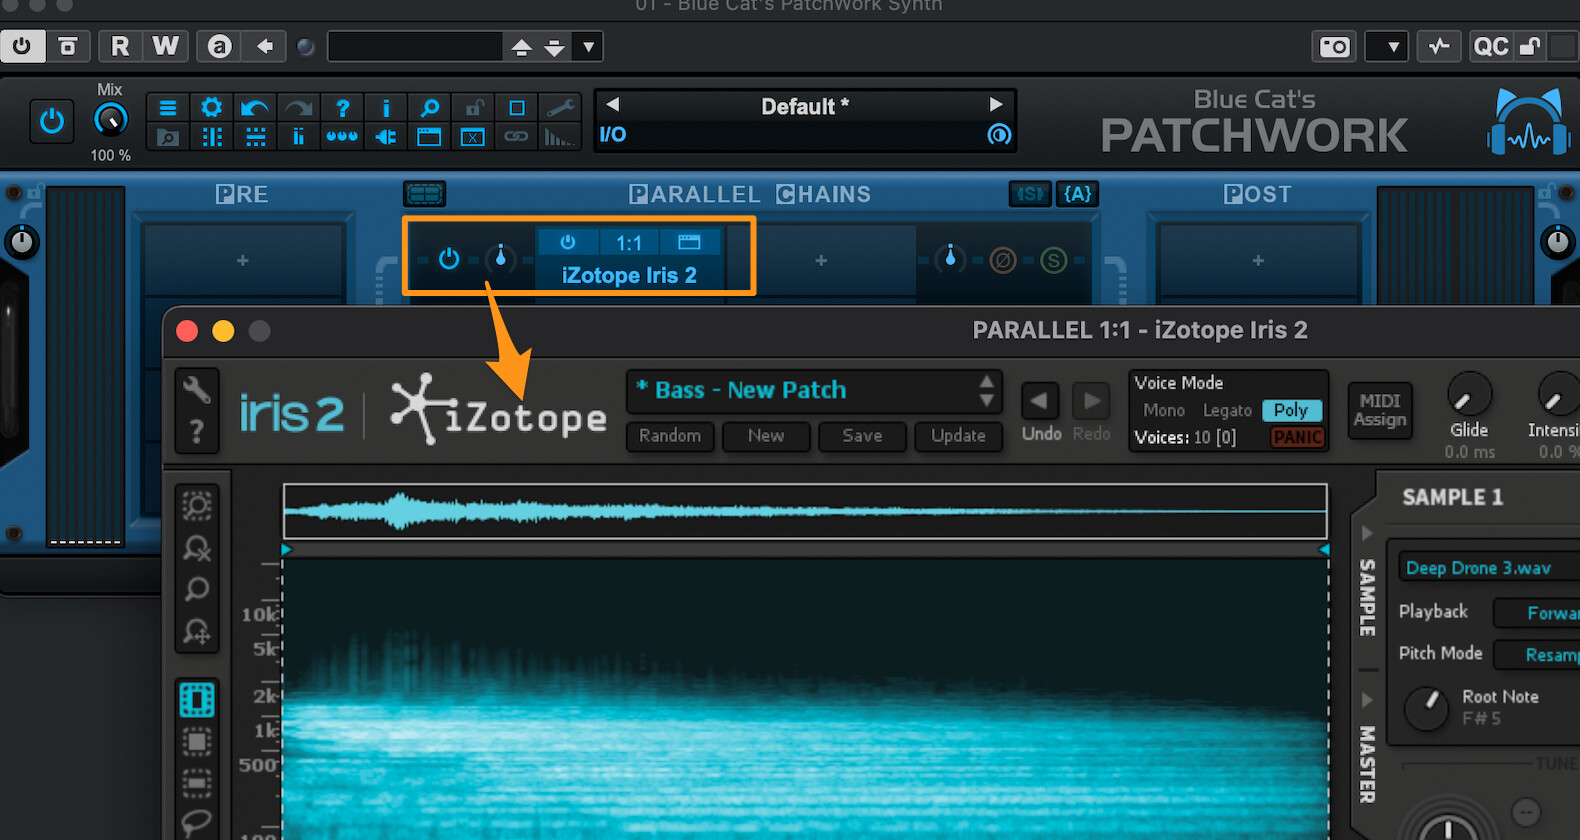The width and height of the screenshot is (1580, 840).
Task: Select the Iris zoom selection tool
Action: (197, 506)
